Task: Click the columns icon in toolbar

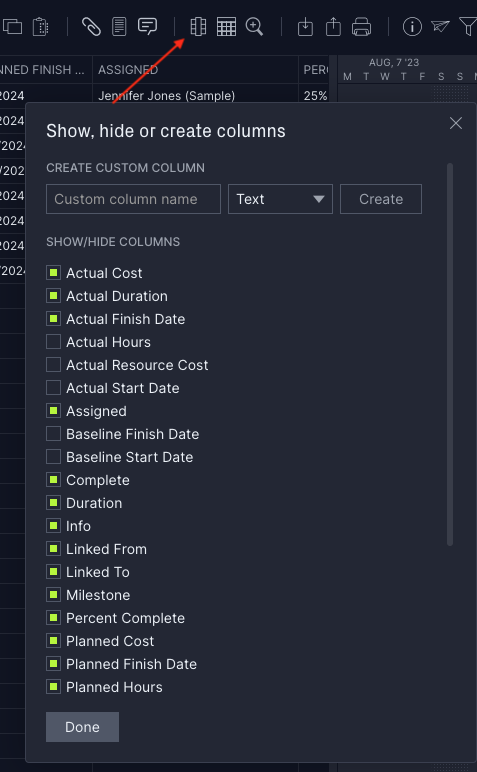Action: (198, 27)
